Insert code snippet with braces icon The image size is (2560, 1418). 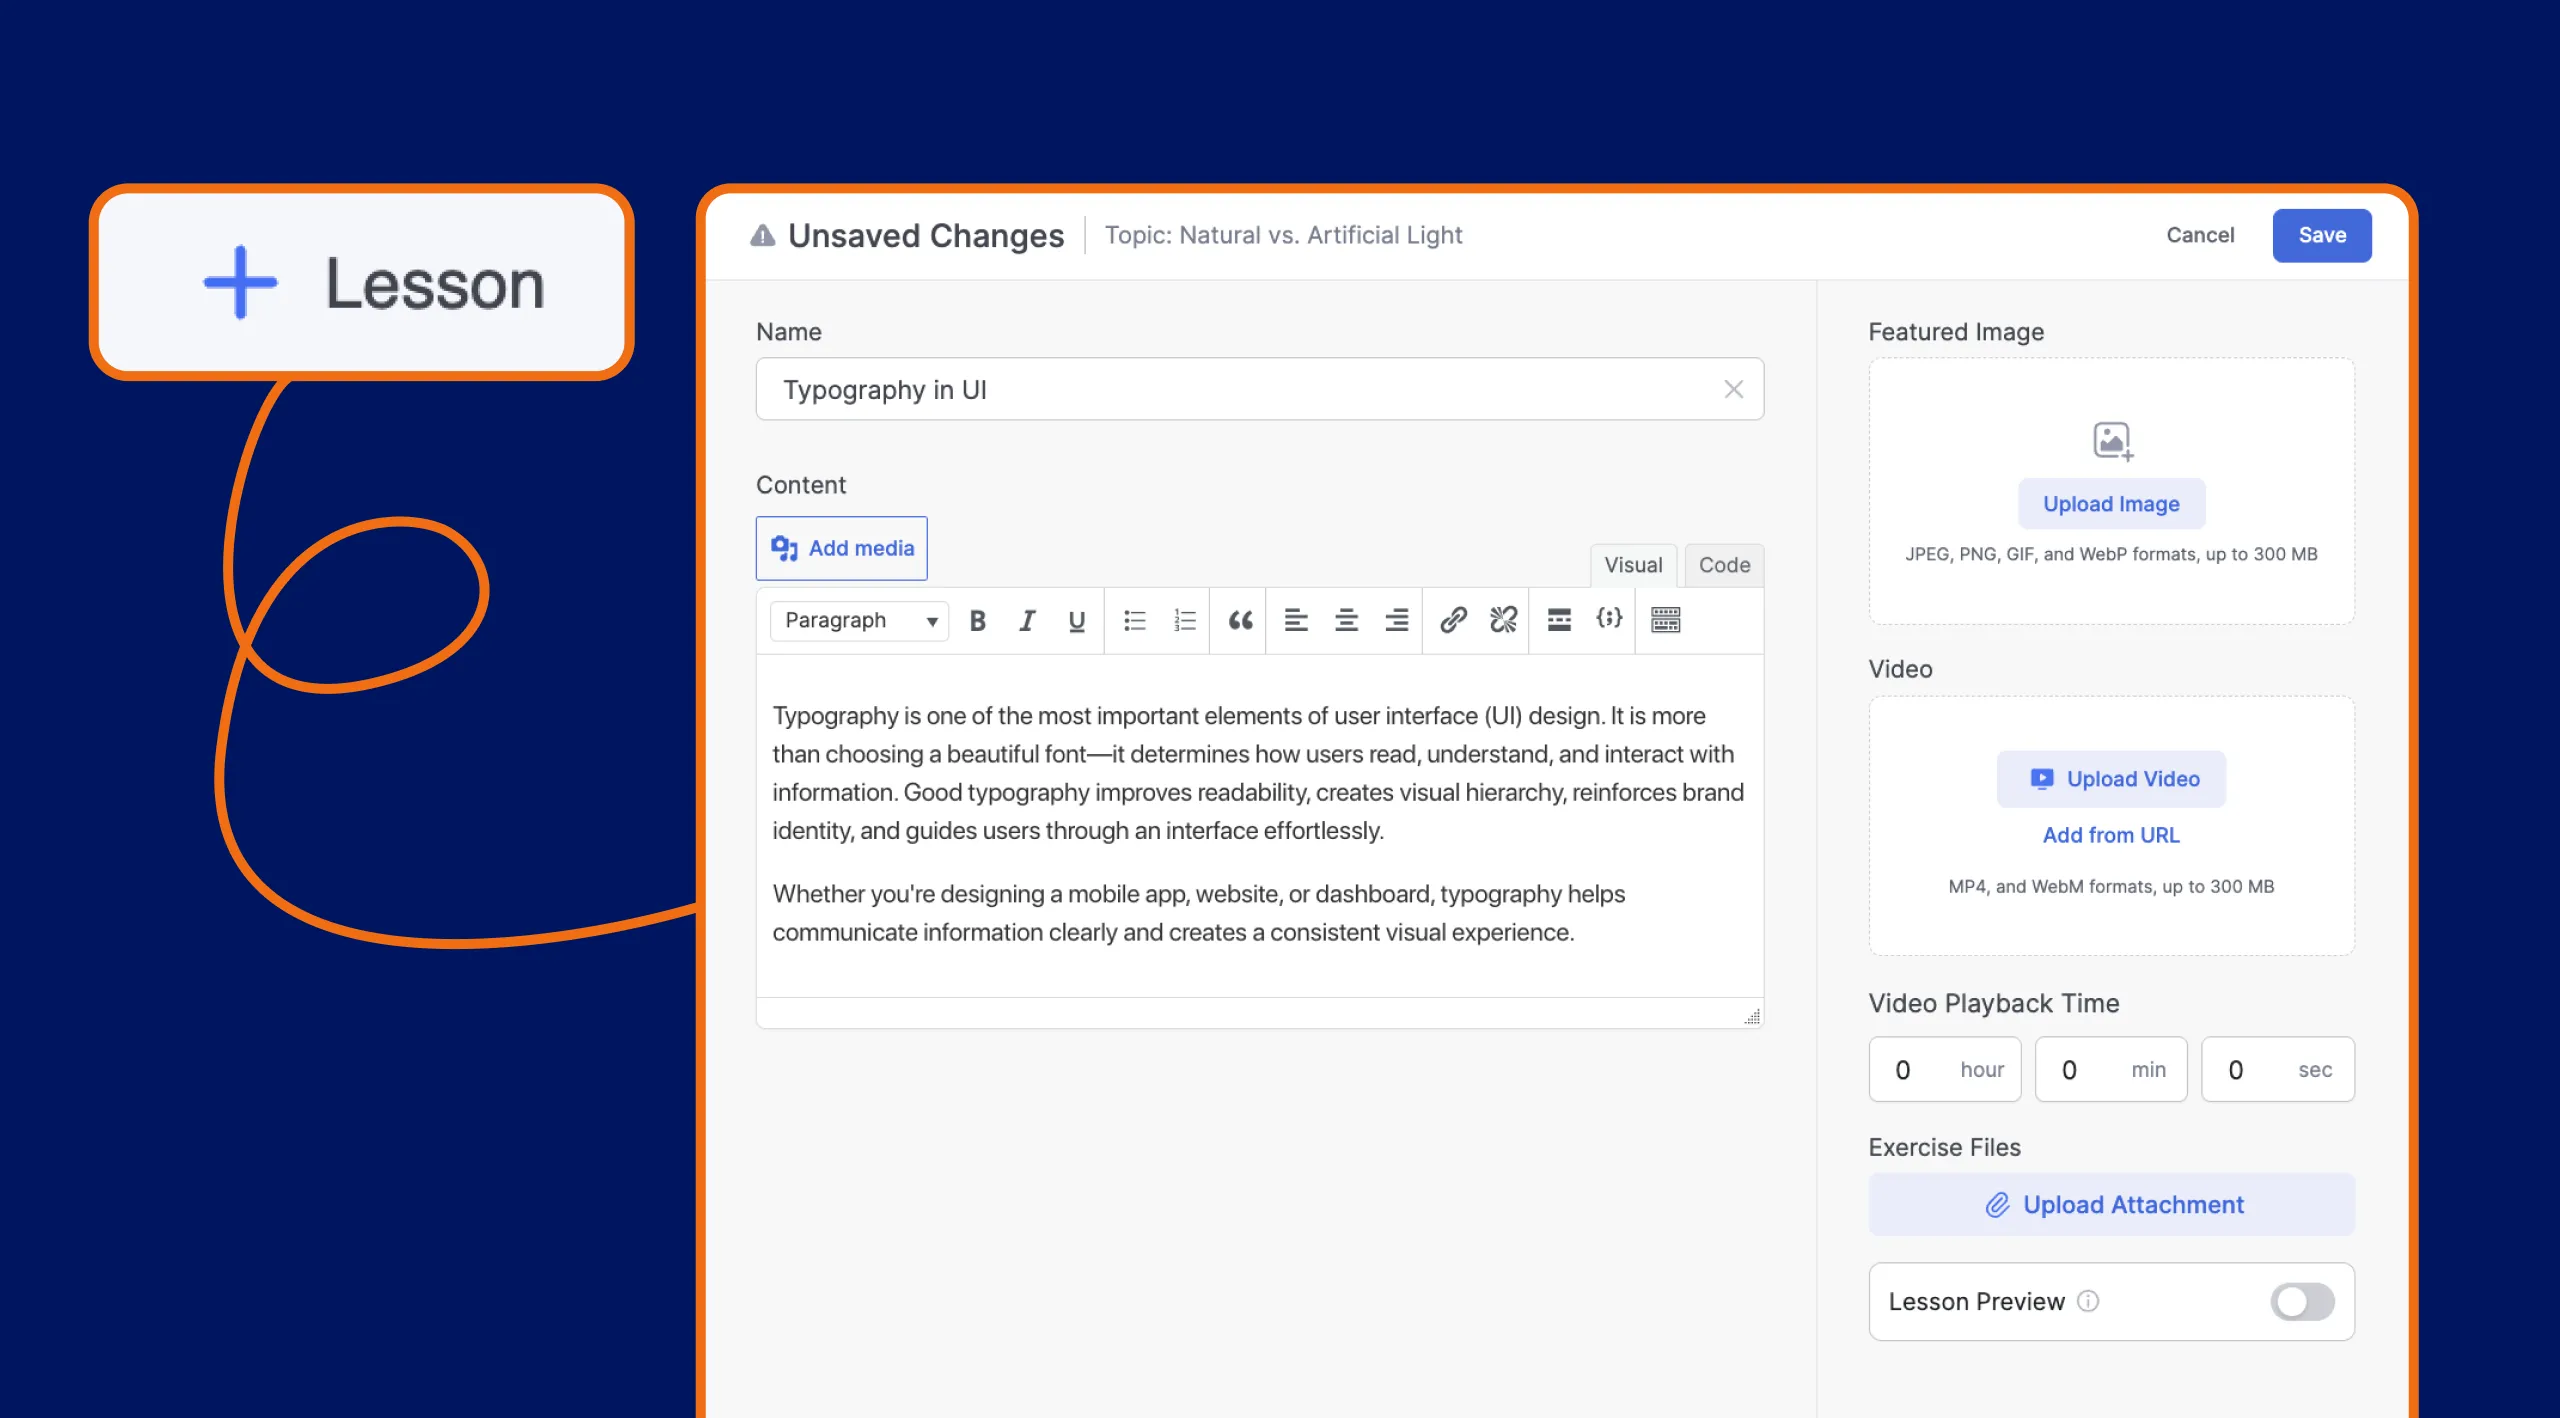(x=1609, y=619)
